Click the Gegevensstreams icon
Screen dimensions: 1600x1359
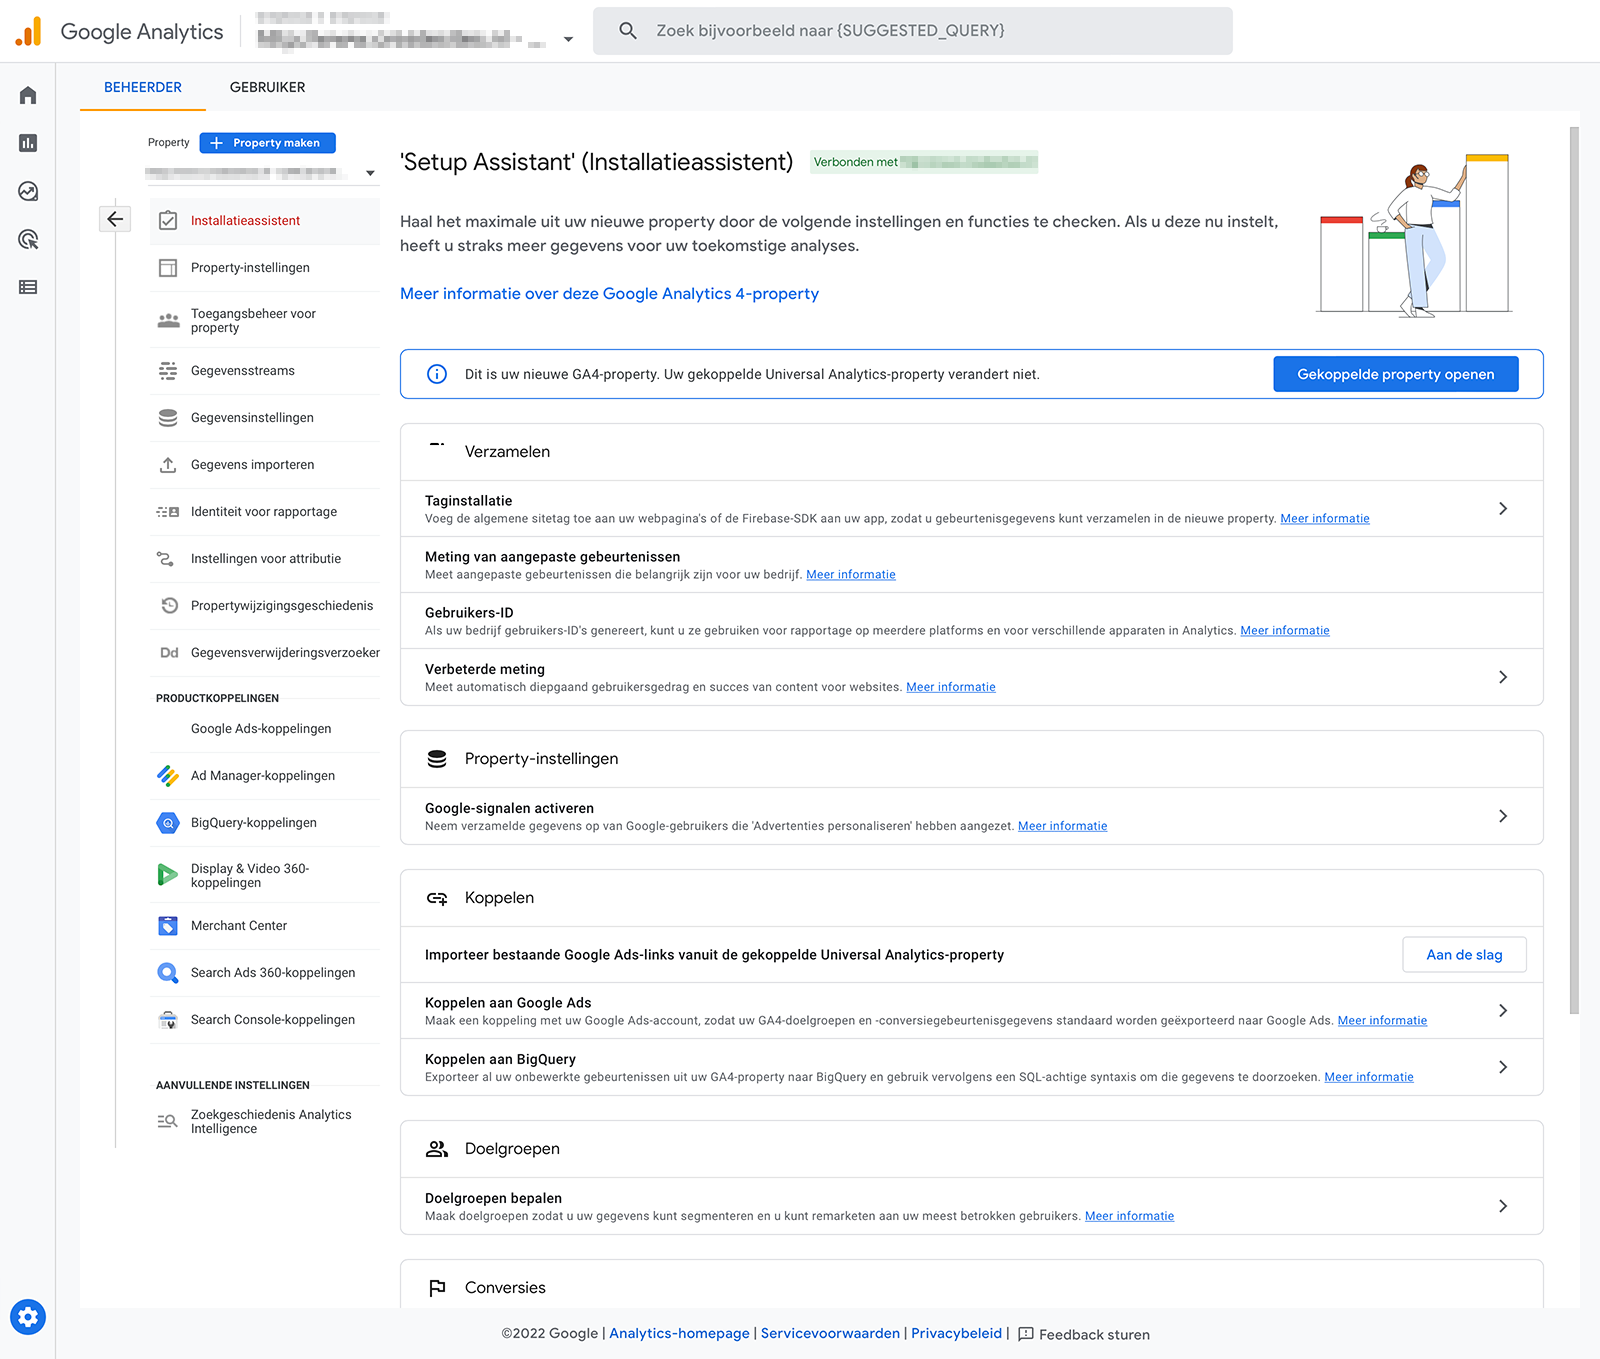[168, 371]
